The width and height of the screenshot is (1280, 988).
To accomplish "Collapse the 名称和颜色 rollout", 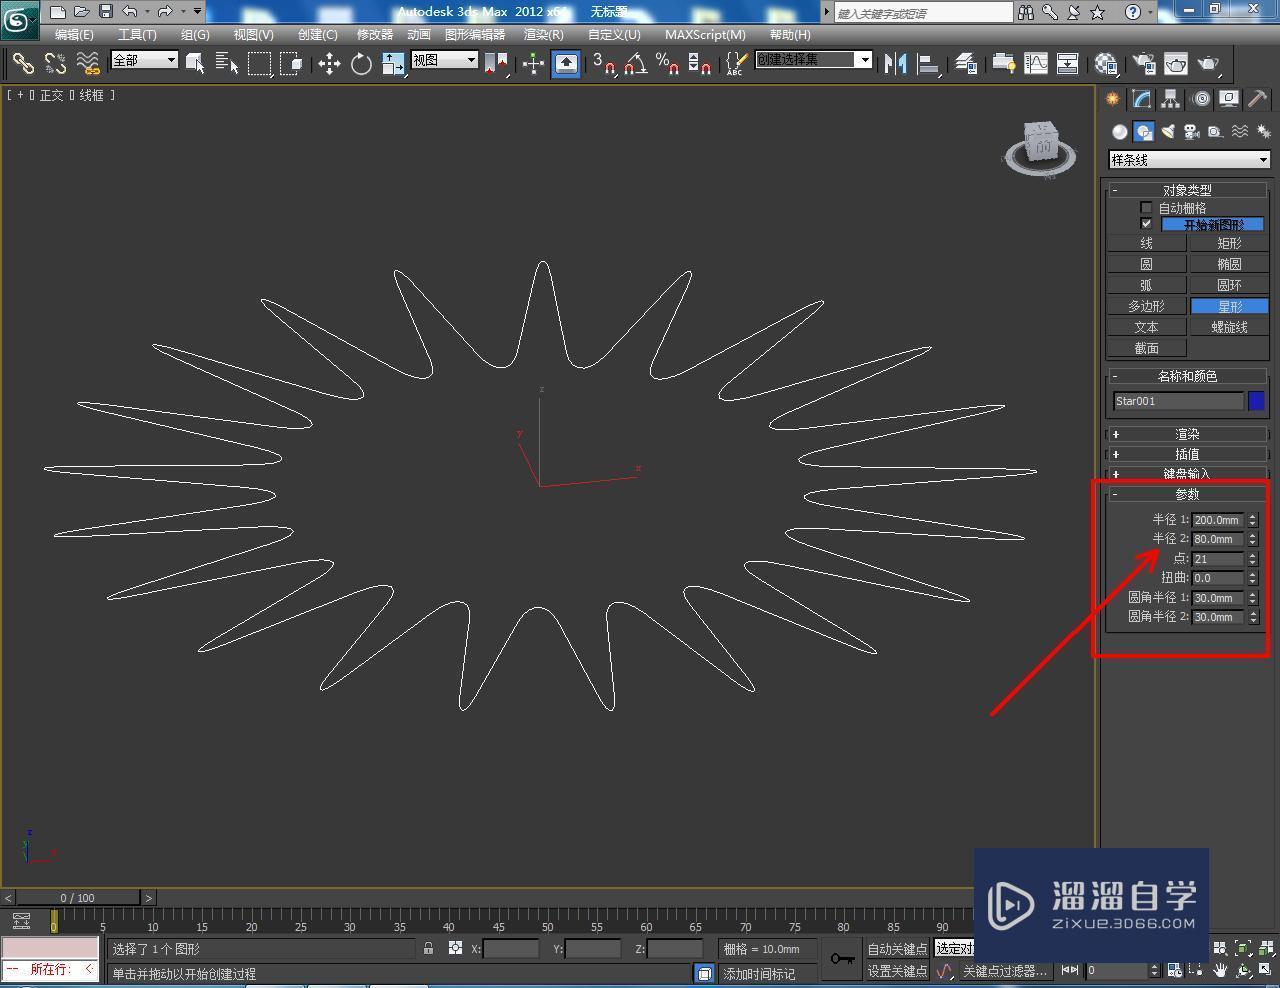I will tap(1187, 376).
